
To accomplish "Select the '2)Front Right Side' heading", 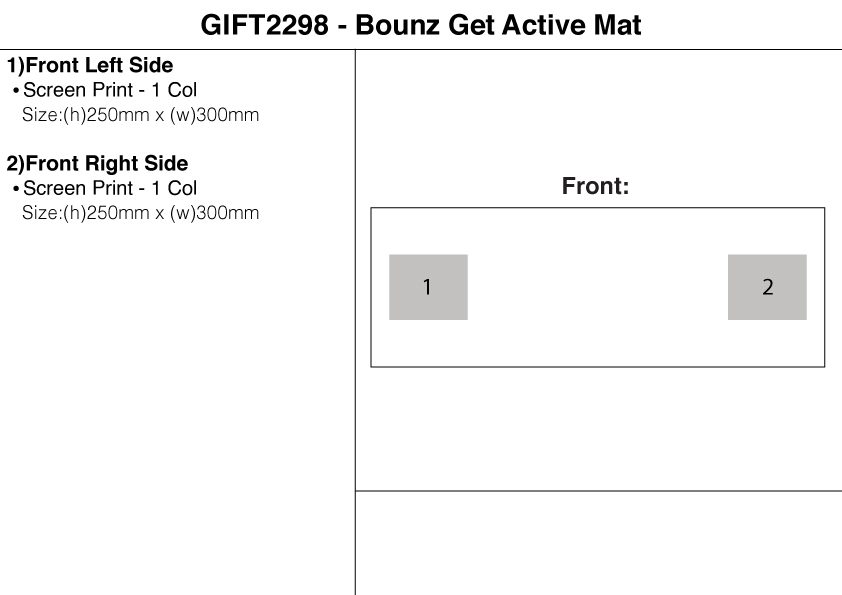I will (x=97, y=163).
